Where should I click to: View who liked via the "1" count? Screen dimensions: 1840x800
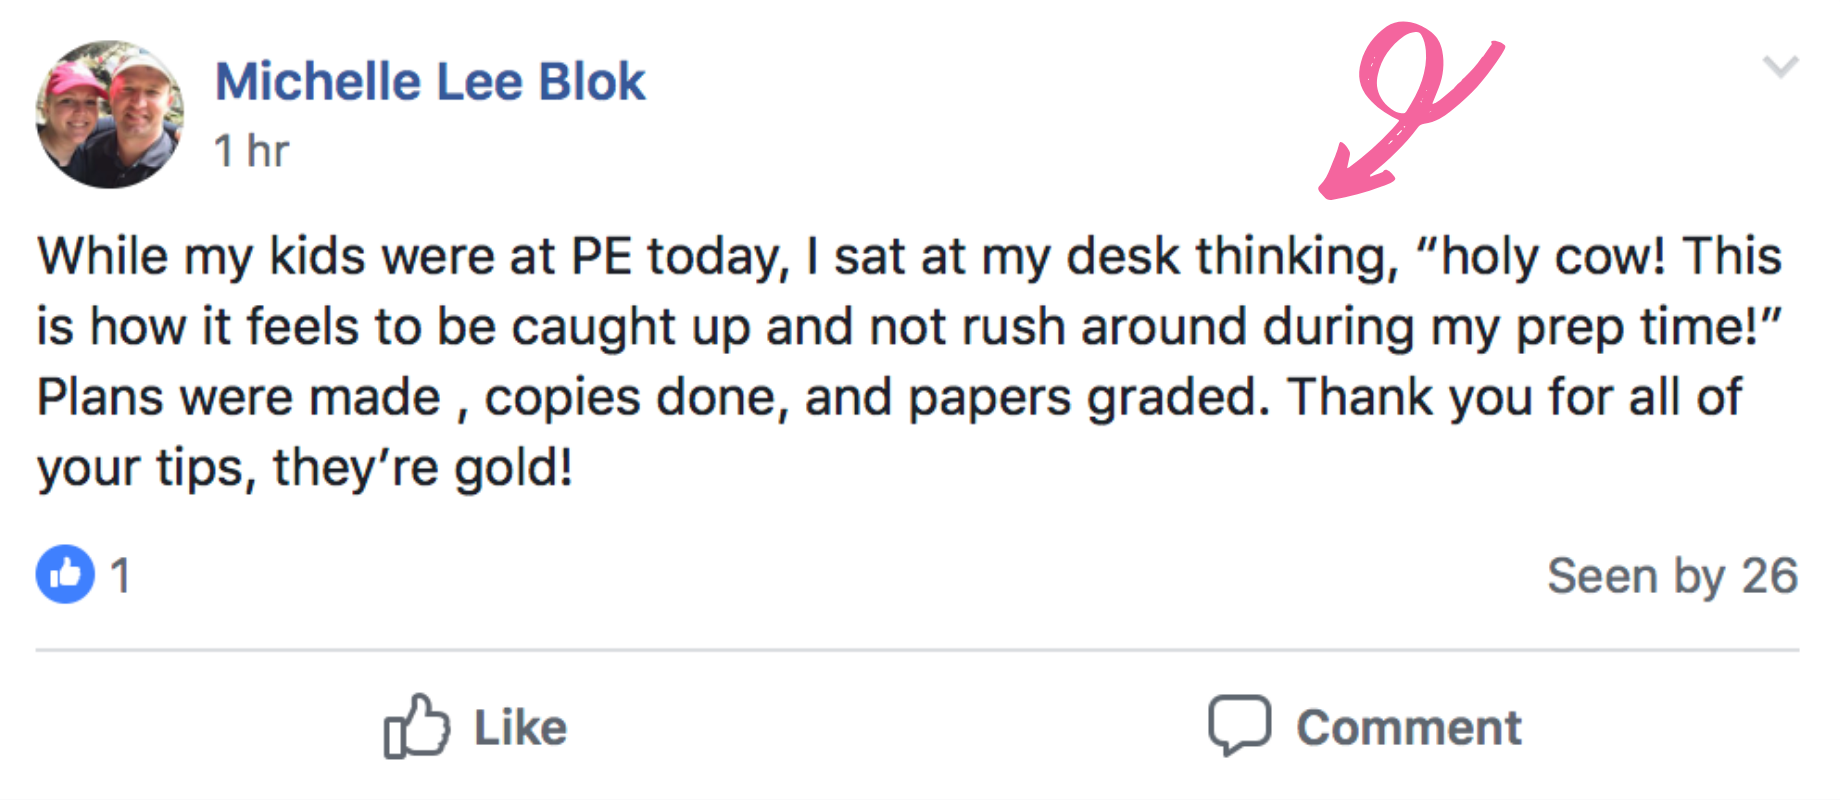coord(120,576)
